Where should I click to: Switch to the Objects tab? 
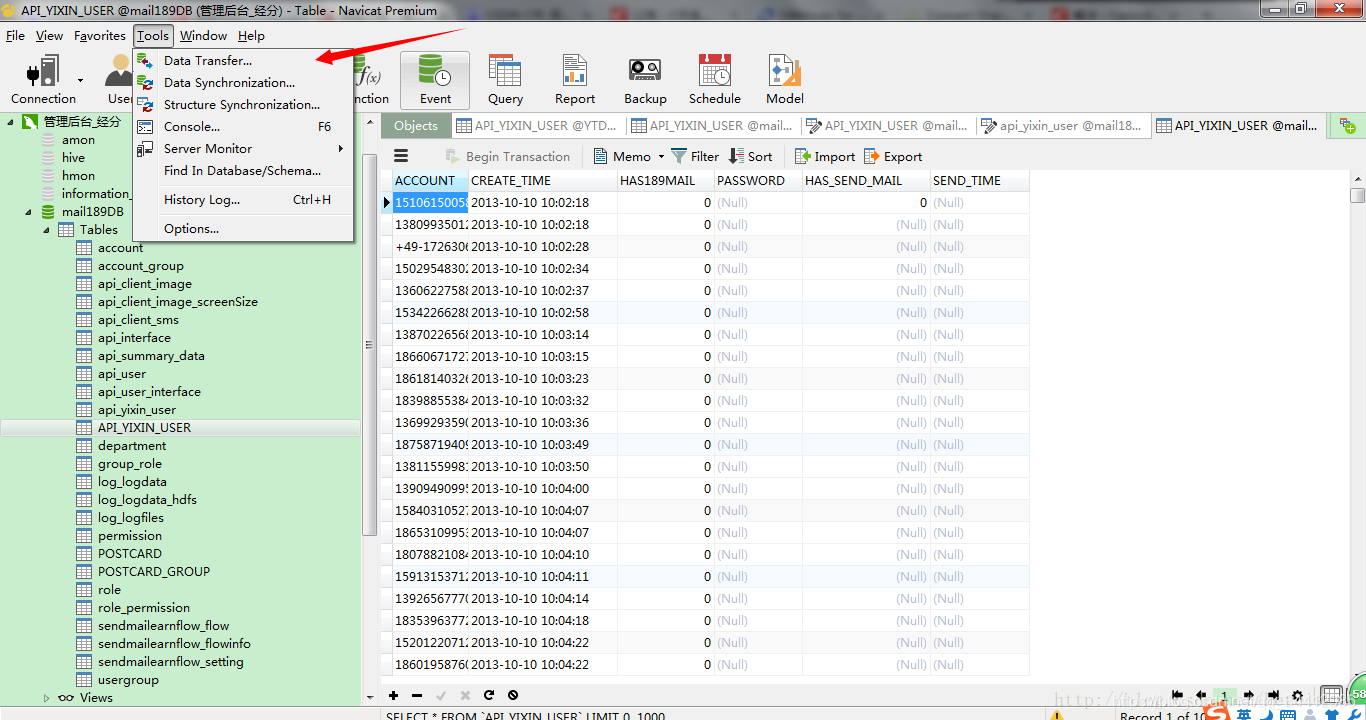(416, 126)
